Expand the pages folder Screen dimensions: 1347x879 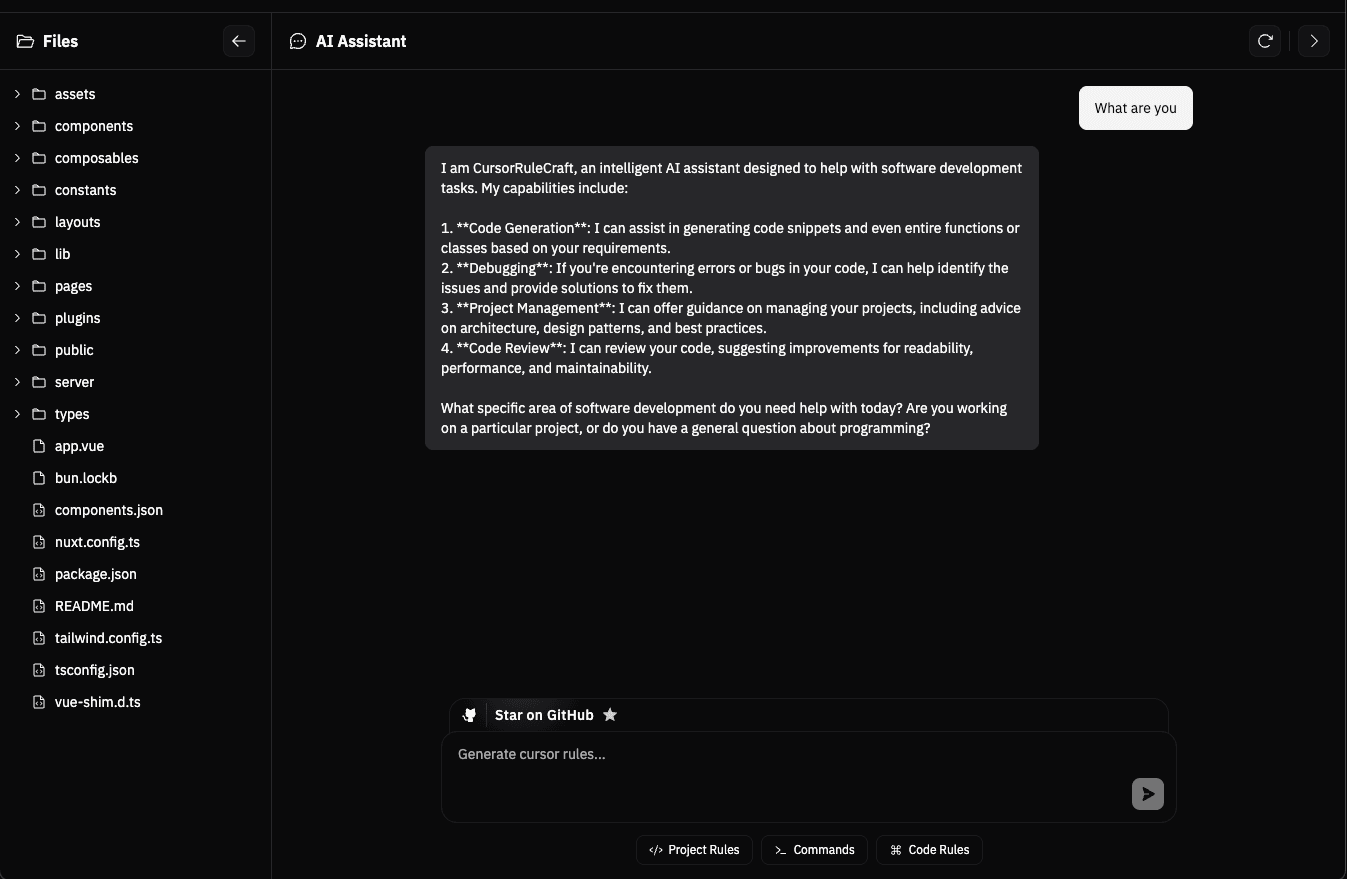click(16, 286)
